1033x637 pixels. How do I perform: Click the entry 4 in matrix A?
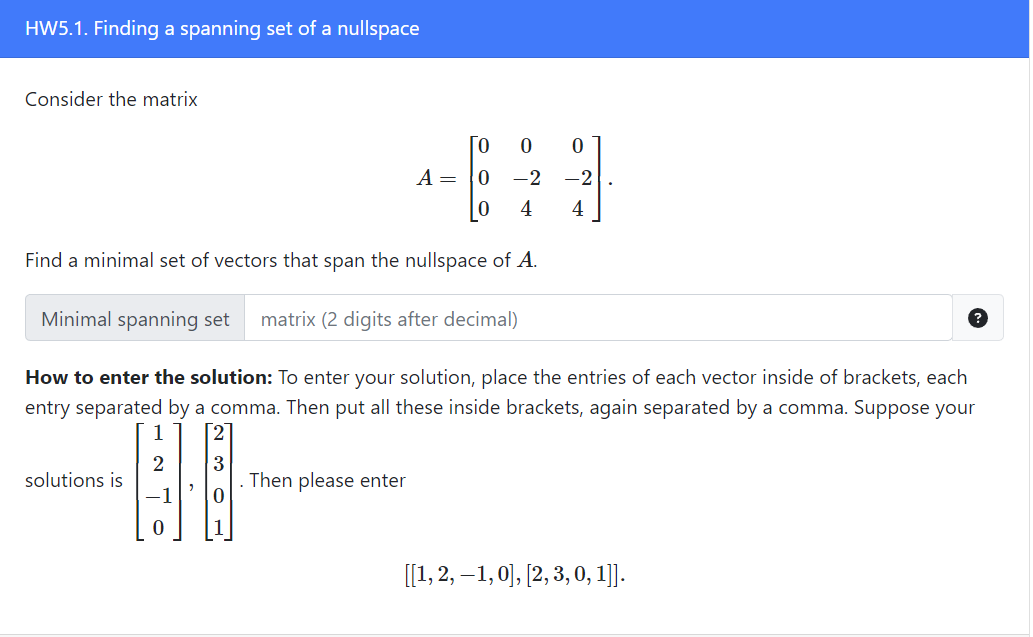[x=526, y=209]
